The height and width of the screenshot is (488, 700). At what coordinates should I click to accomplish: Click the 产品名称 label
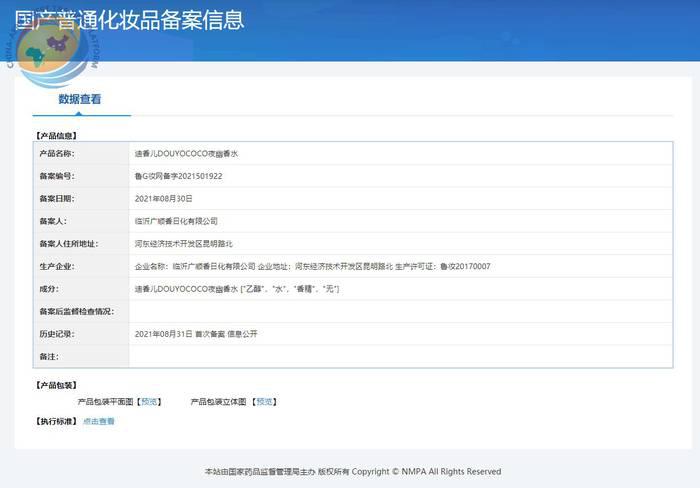point(57,154)
